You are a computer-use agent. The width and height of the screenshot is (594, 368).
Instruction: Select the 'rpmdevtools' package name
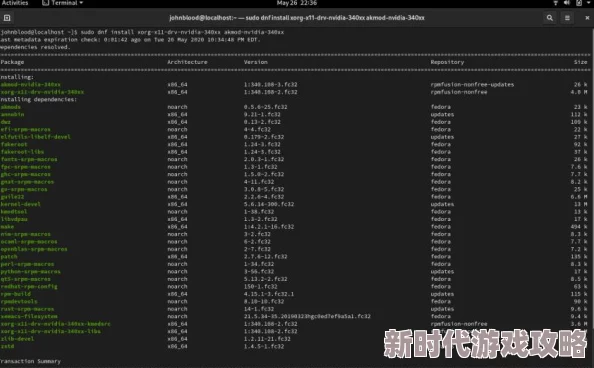pos(19,301)
